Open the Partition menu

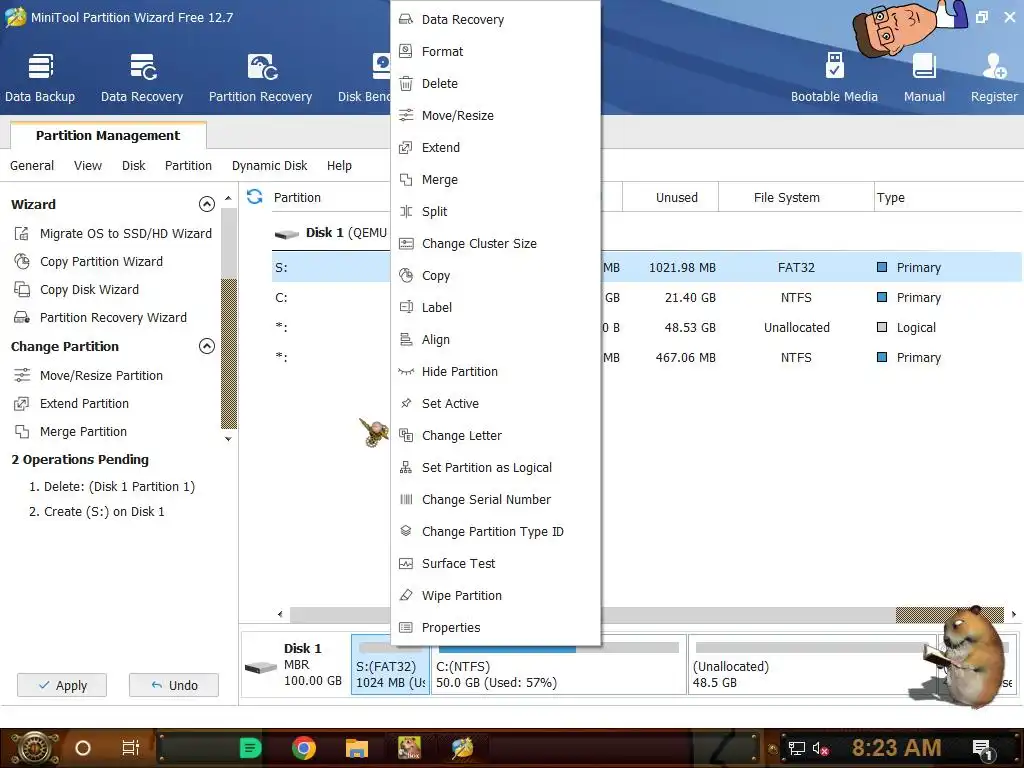188,166
